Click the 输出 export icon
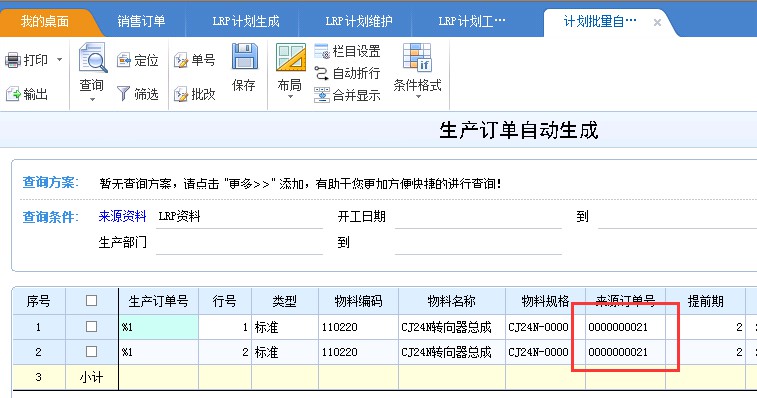Screen dimensions: 757x398 pos(14,94)
